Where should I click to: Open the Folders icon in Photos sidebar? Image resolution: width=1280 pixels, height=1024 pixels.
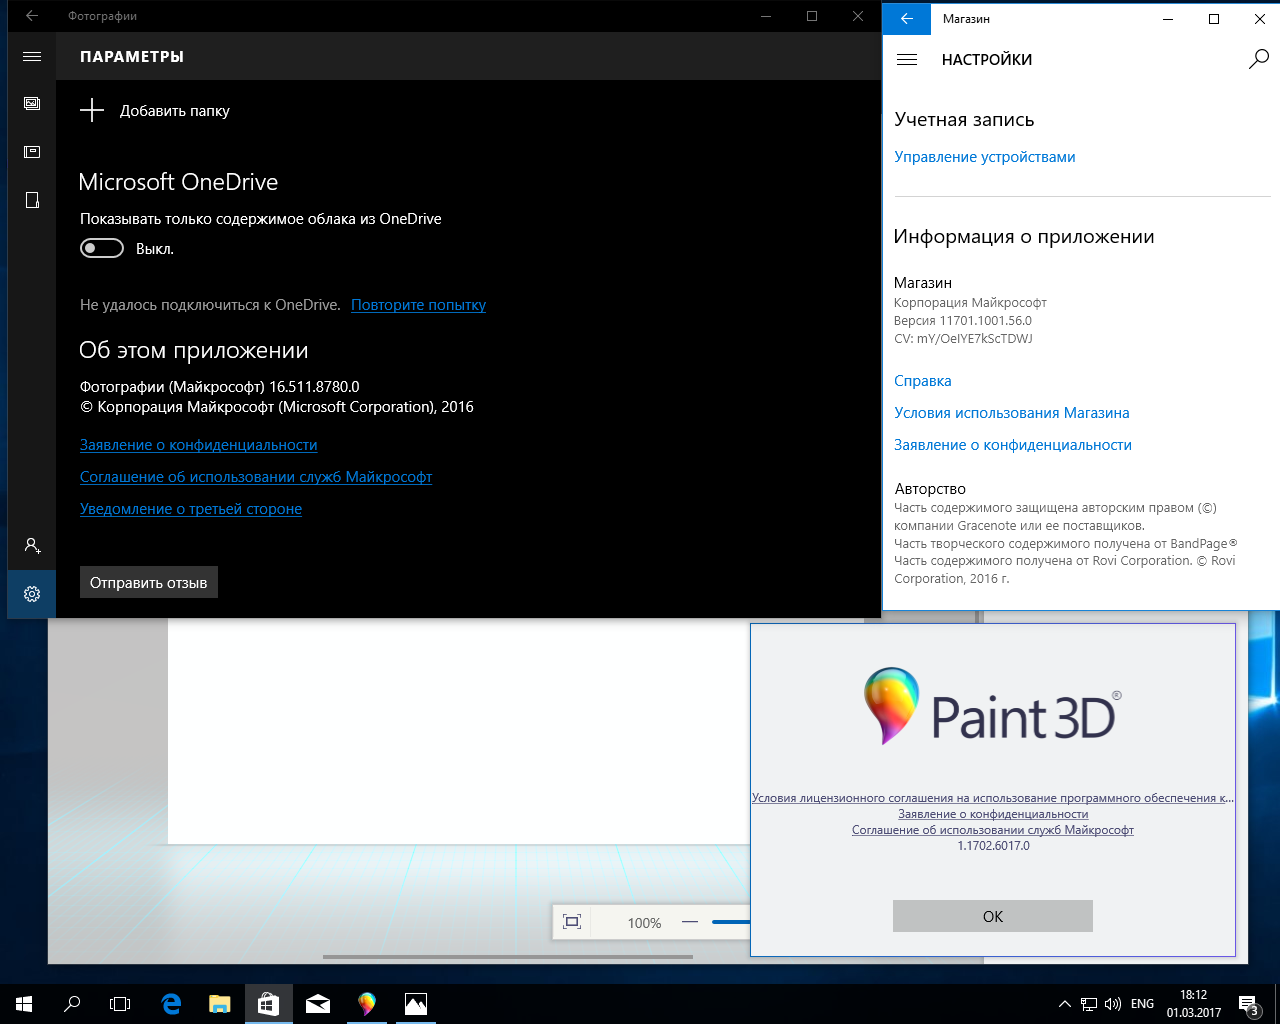(x=32, y=200)
